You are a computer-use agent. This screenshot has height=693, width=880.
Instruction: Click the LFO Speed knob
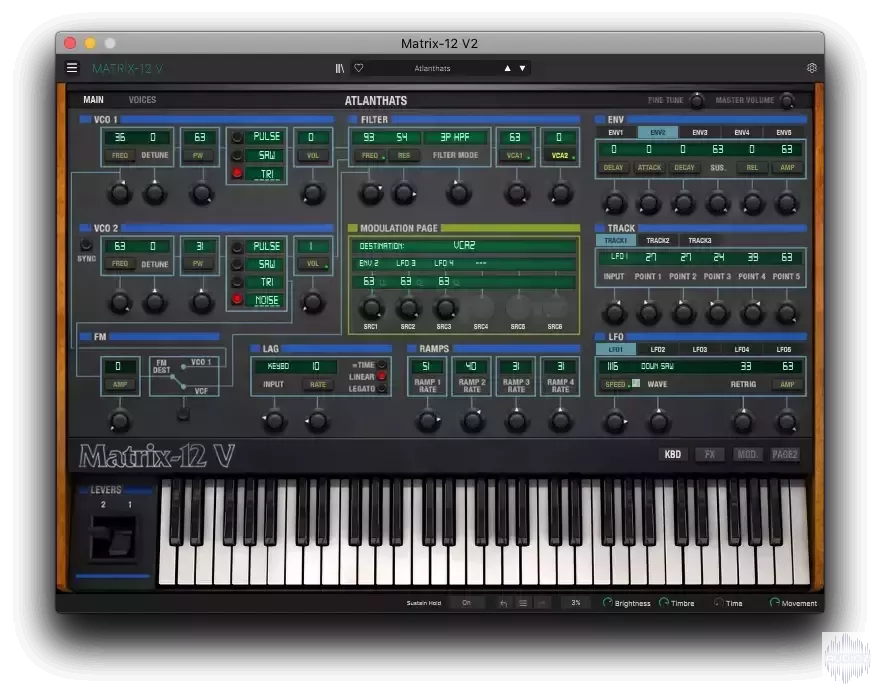pyautogui.click(x=615, y=421)
